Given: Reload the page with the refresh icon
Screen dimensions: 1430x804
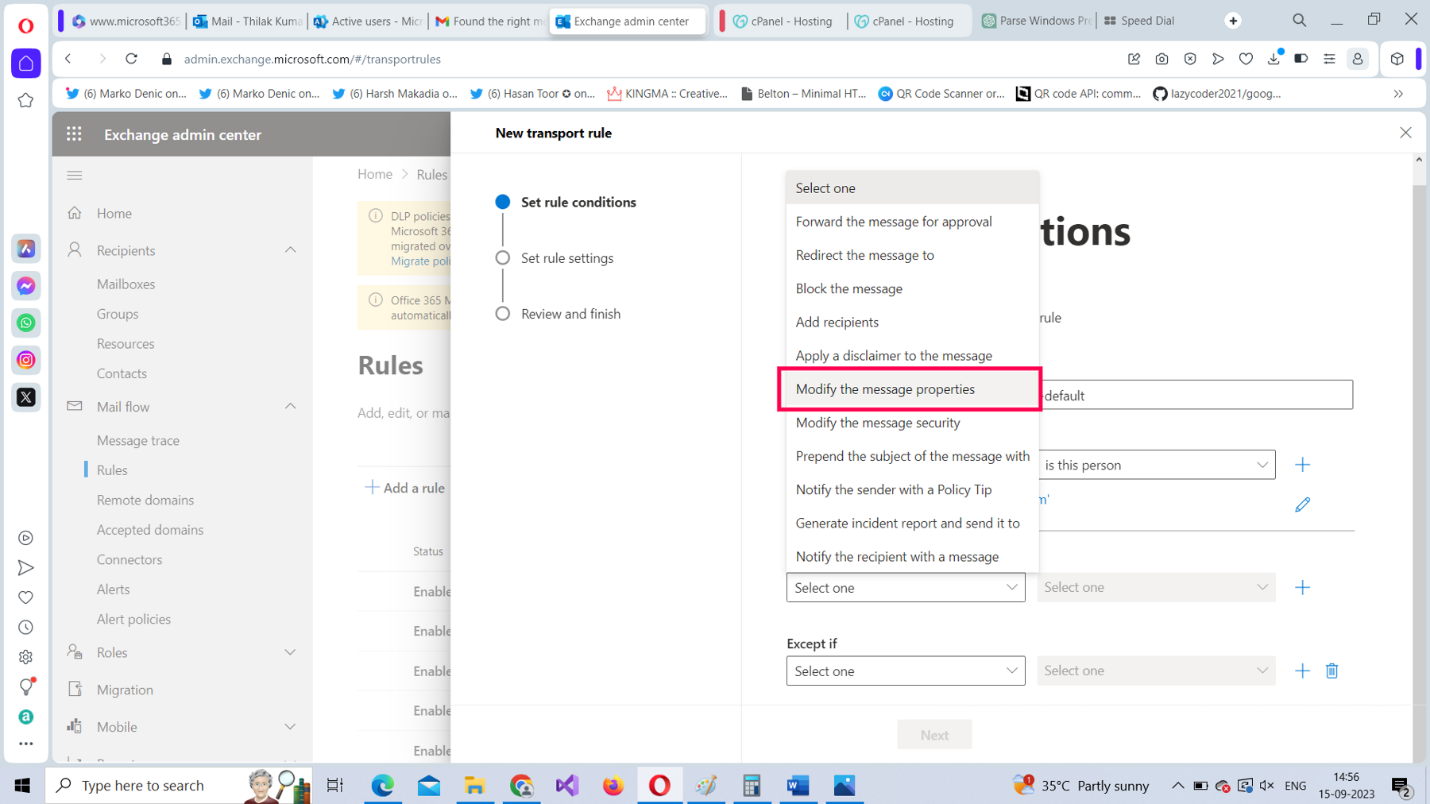Looking at the screenshot, I should pos(131,59).
